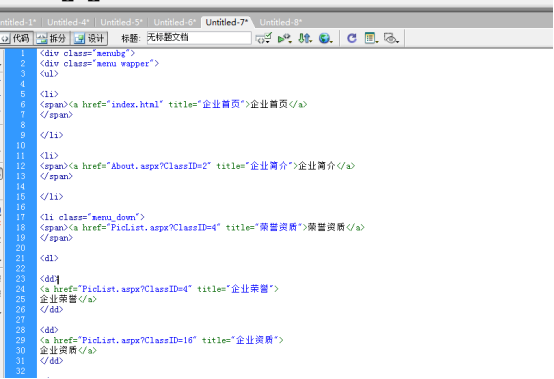Screen dimensions: 554x379
Task: Open the validate markup checkmark icon
Action: (264, 38)
